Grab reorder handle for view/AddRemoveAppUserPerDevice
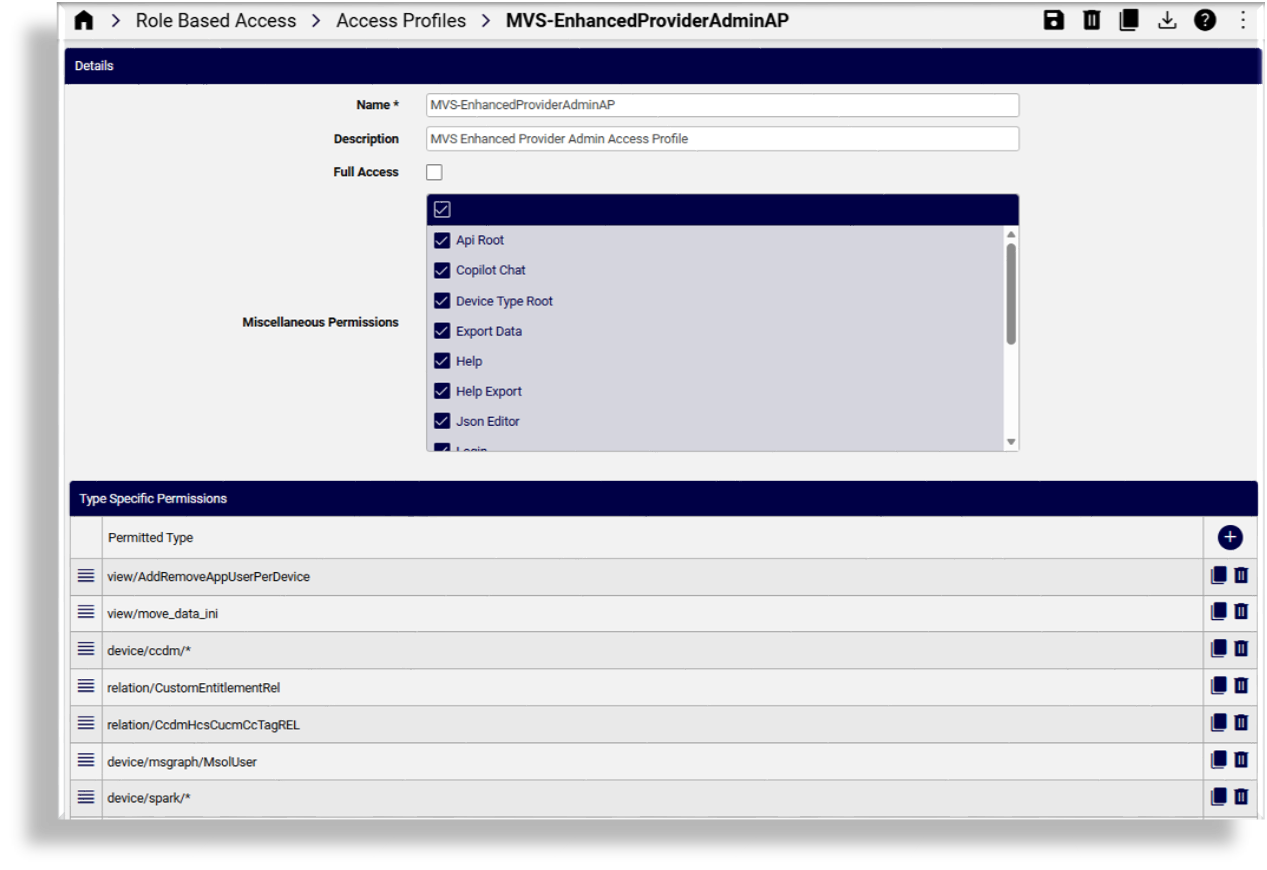1267x870 pixels. click(x=86, y=575)
